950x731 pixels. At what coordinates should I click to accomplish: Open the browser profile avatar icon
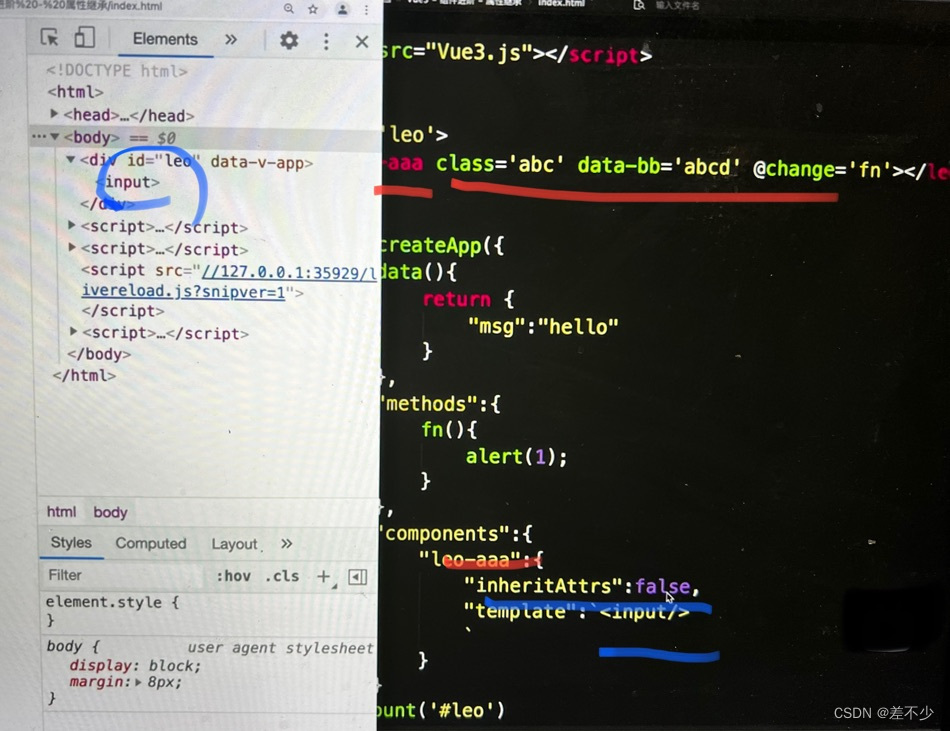[342, 9]
